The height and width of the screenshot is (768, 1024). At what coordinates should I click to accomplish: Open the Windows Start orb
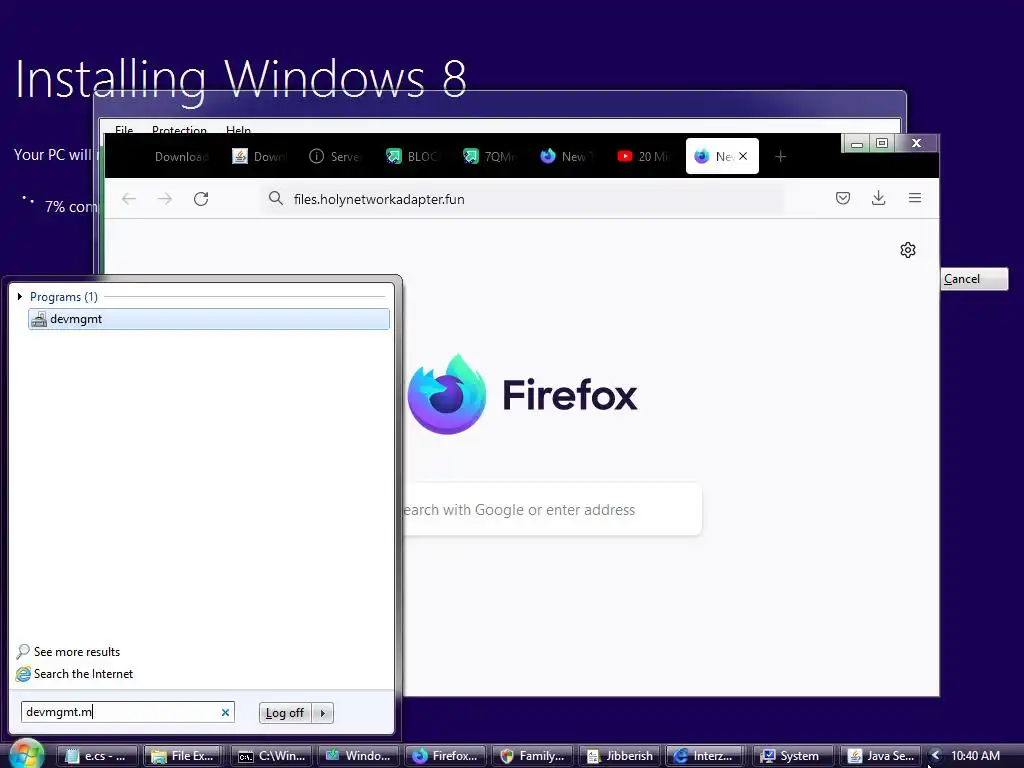[27, 754]
